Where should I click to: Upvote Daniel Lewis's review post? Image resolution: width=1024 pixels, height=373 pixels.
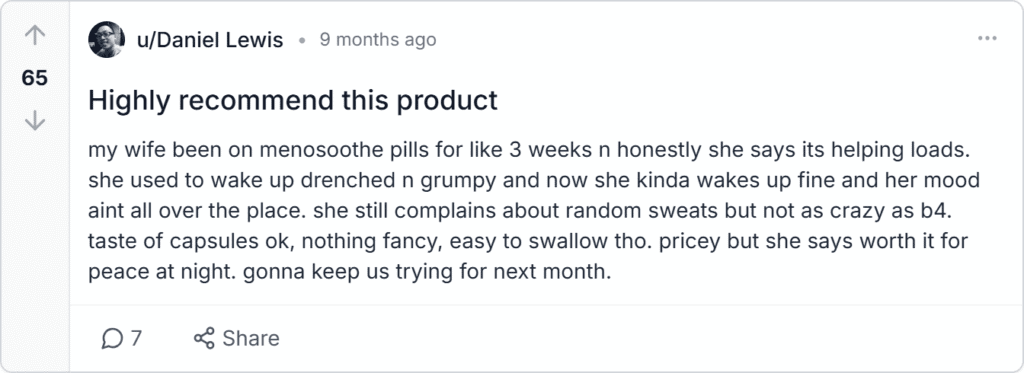pos(35,35)
